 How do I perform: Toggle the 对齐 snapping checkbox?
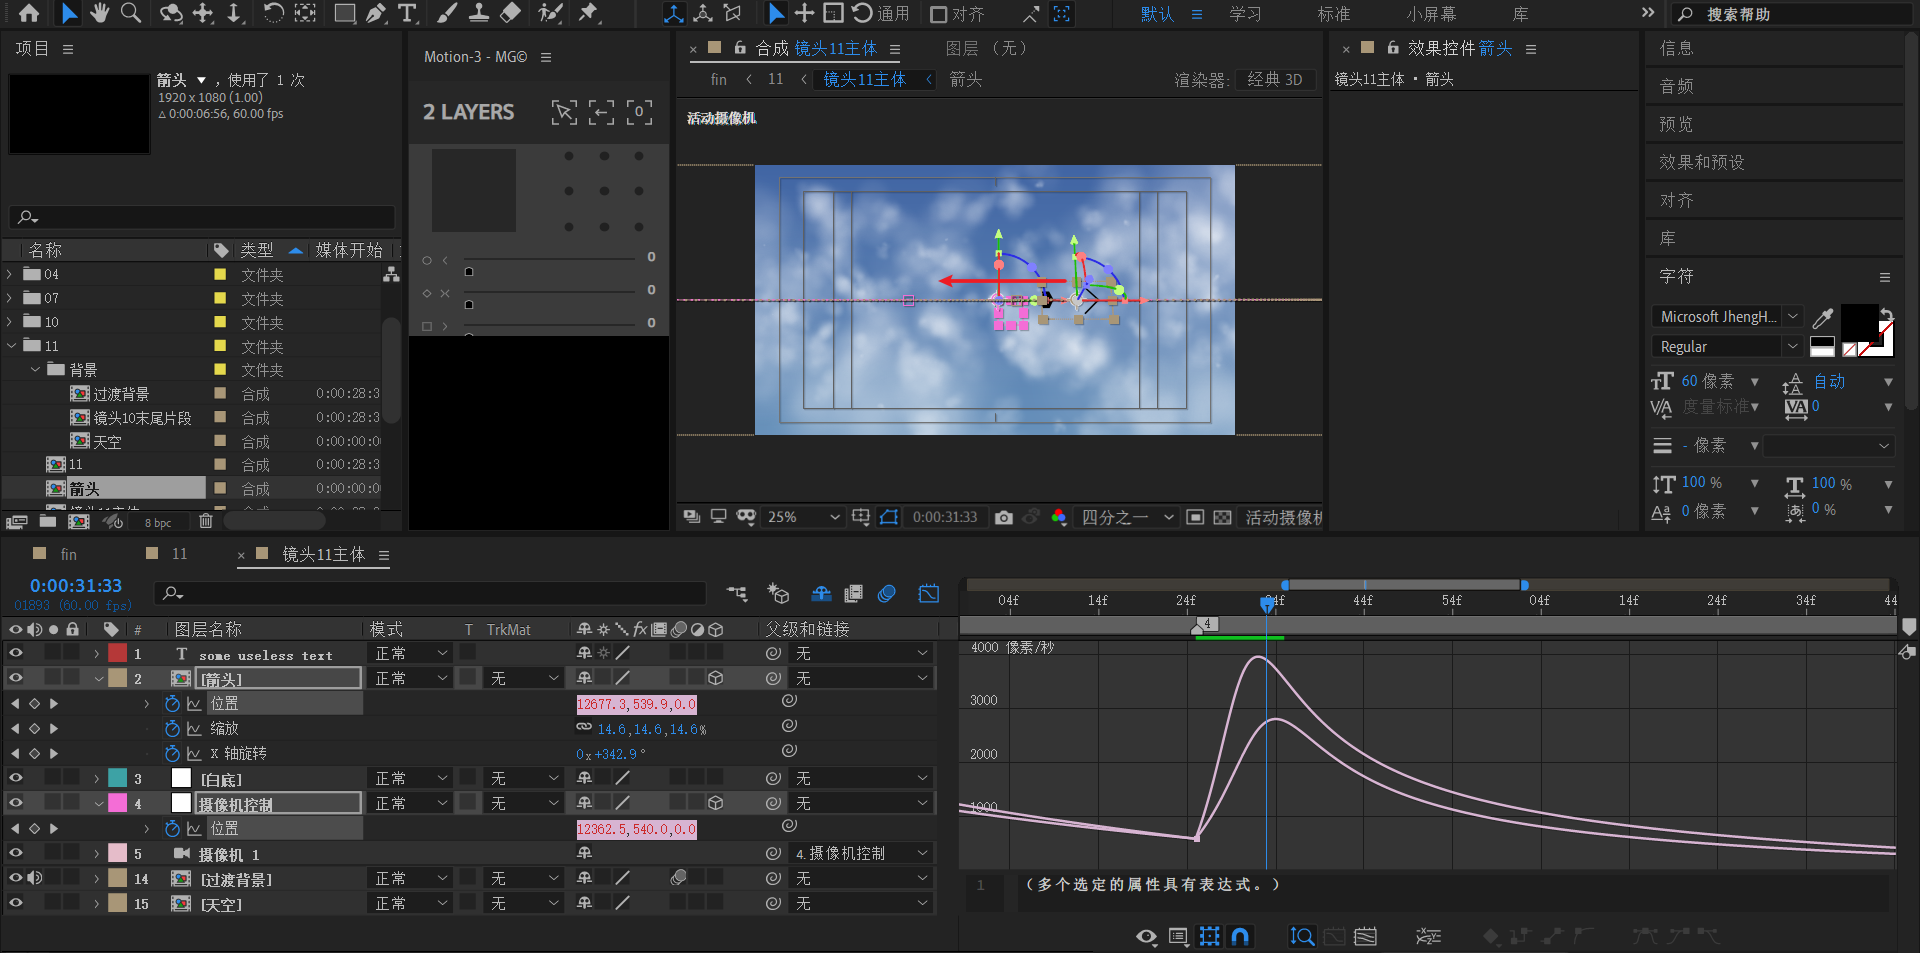pyautogui.click(x=939, y=14)
